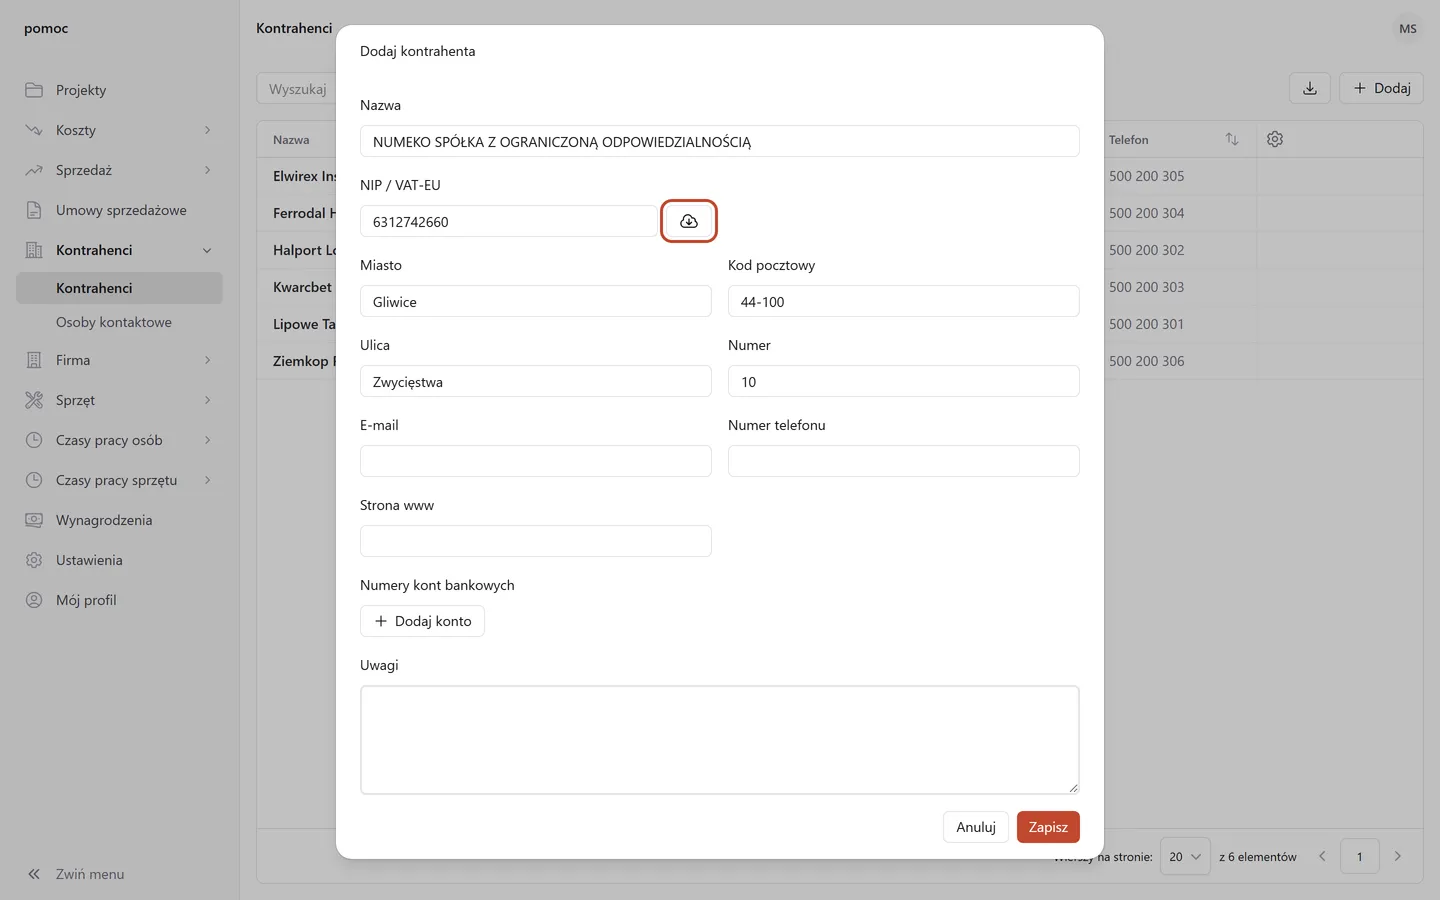This screenshot has height=900, width=1440.
Task: Open the Projekty folder icon in sidebar
Action: 34,90
